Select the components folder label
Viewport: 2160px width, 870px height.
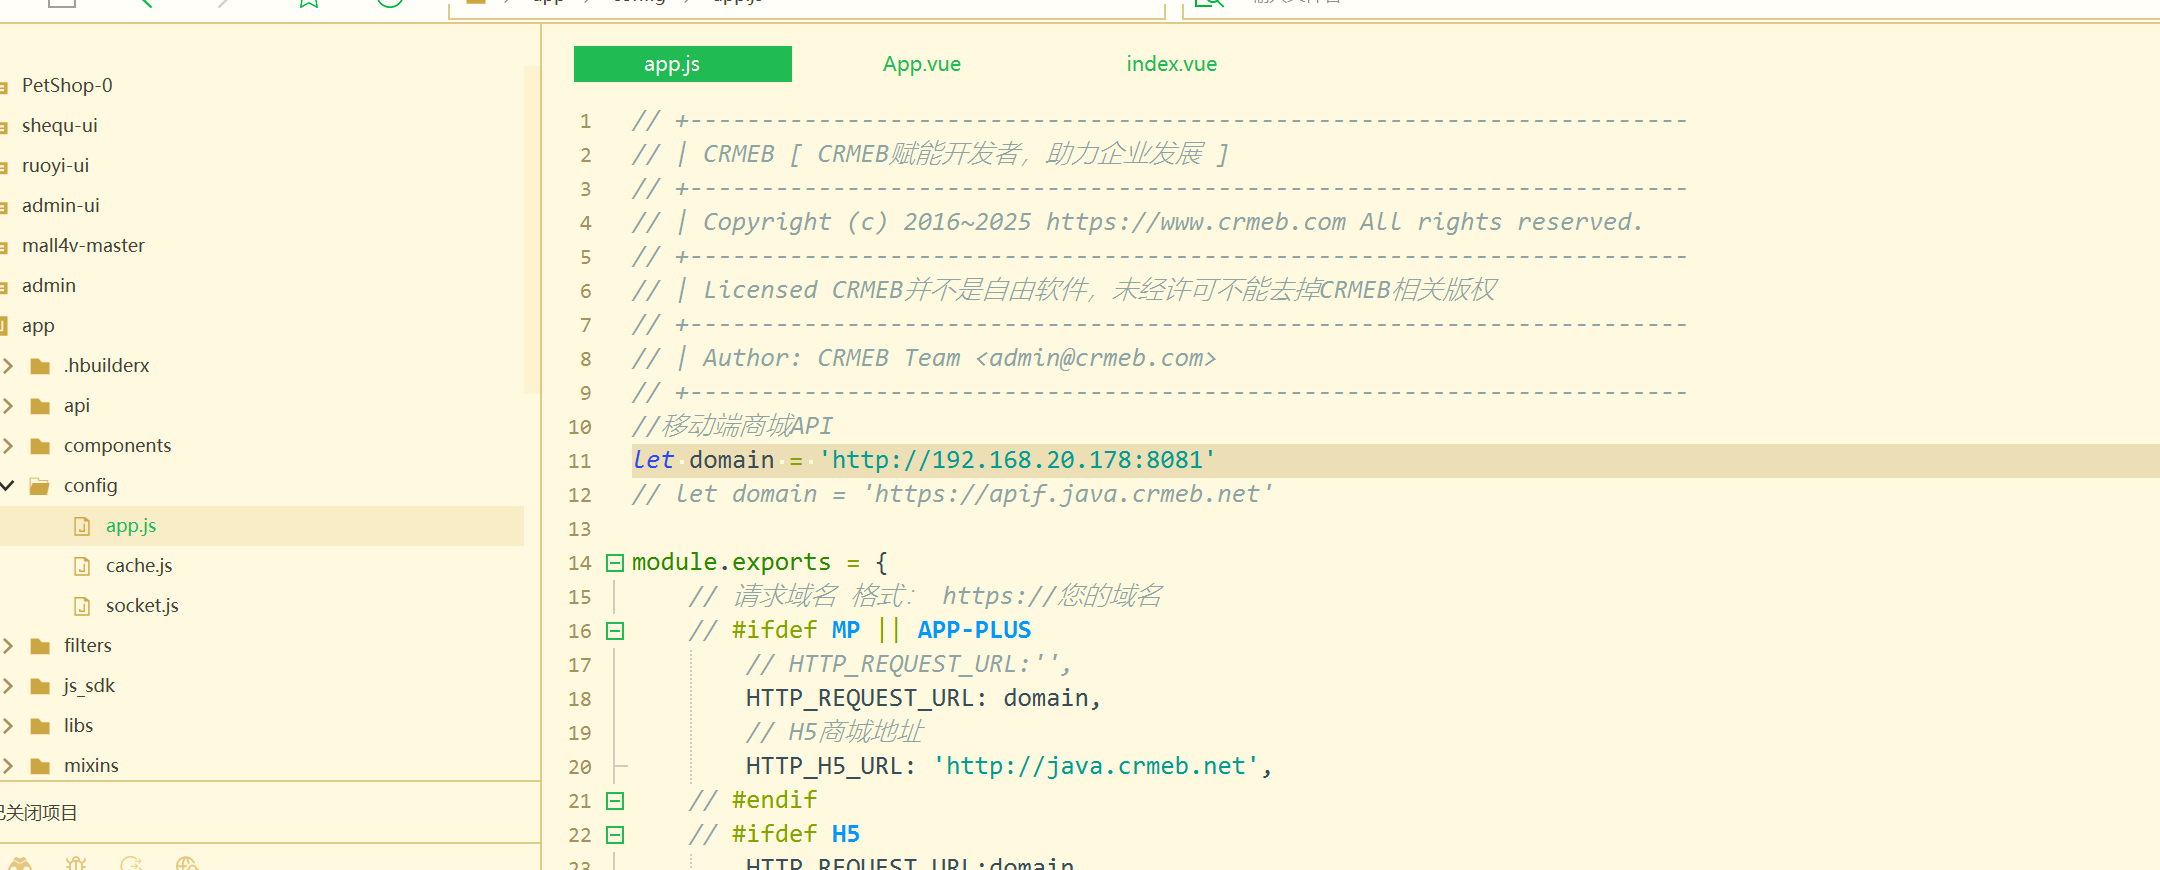117,446
